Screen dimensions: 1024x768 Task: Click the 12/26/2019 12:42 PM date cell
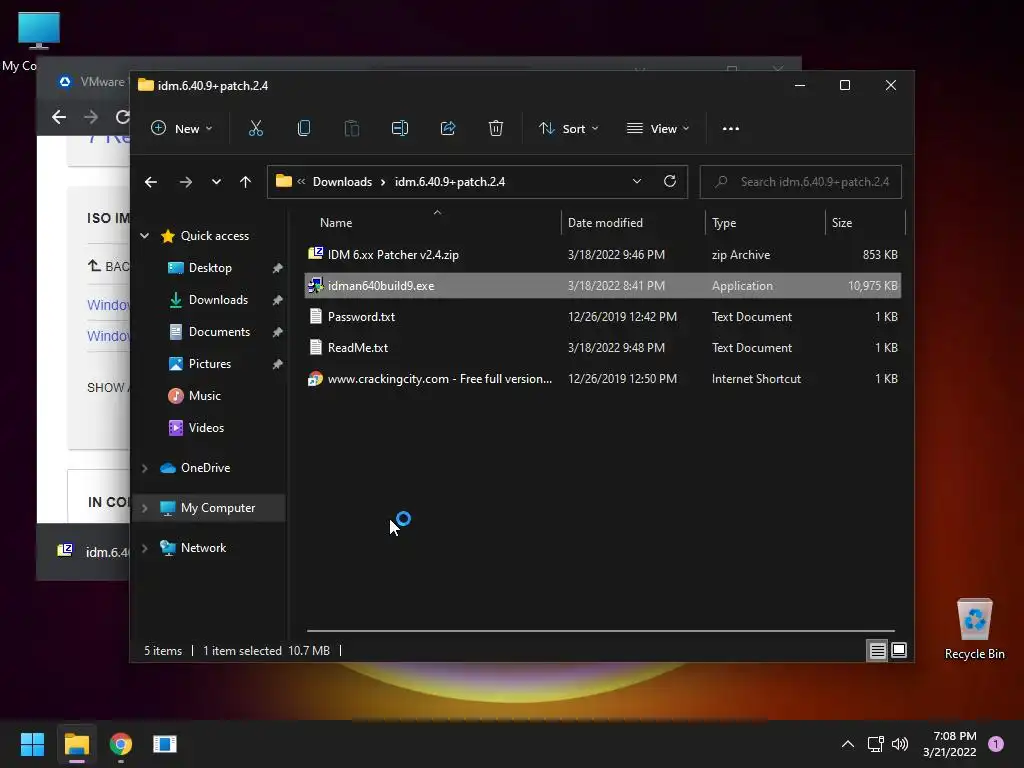pyautogui.click(x=622, y=317)
